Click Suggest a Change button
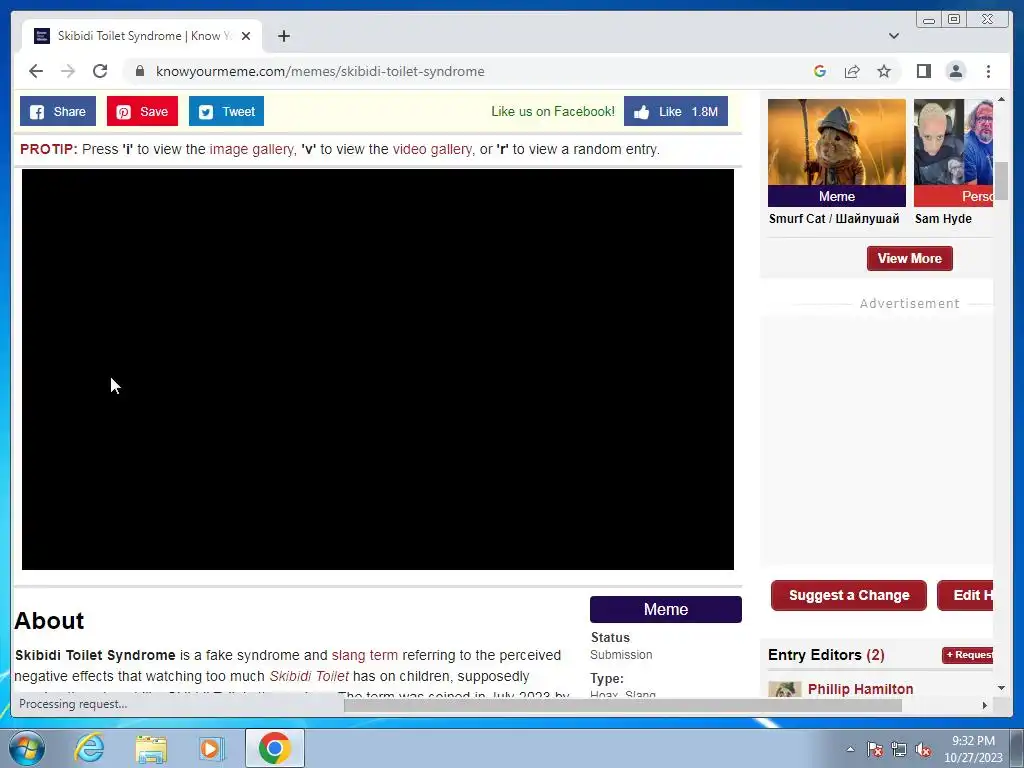Viewport: 1024px width, 768px height. click(849, 596)
